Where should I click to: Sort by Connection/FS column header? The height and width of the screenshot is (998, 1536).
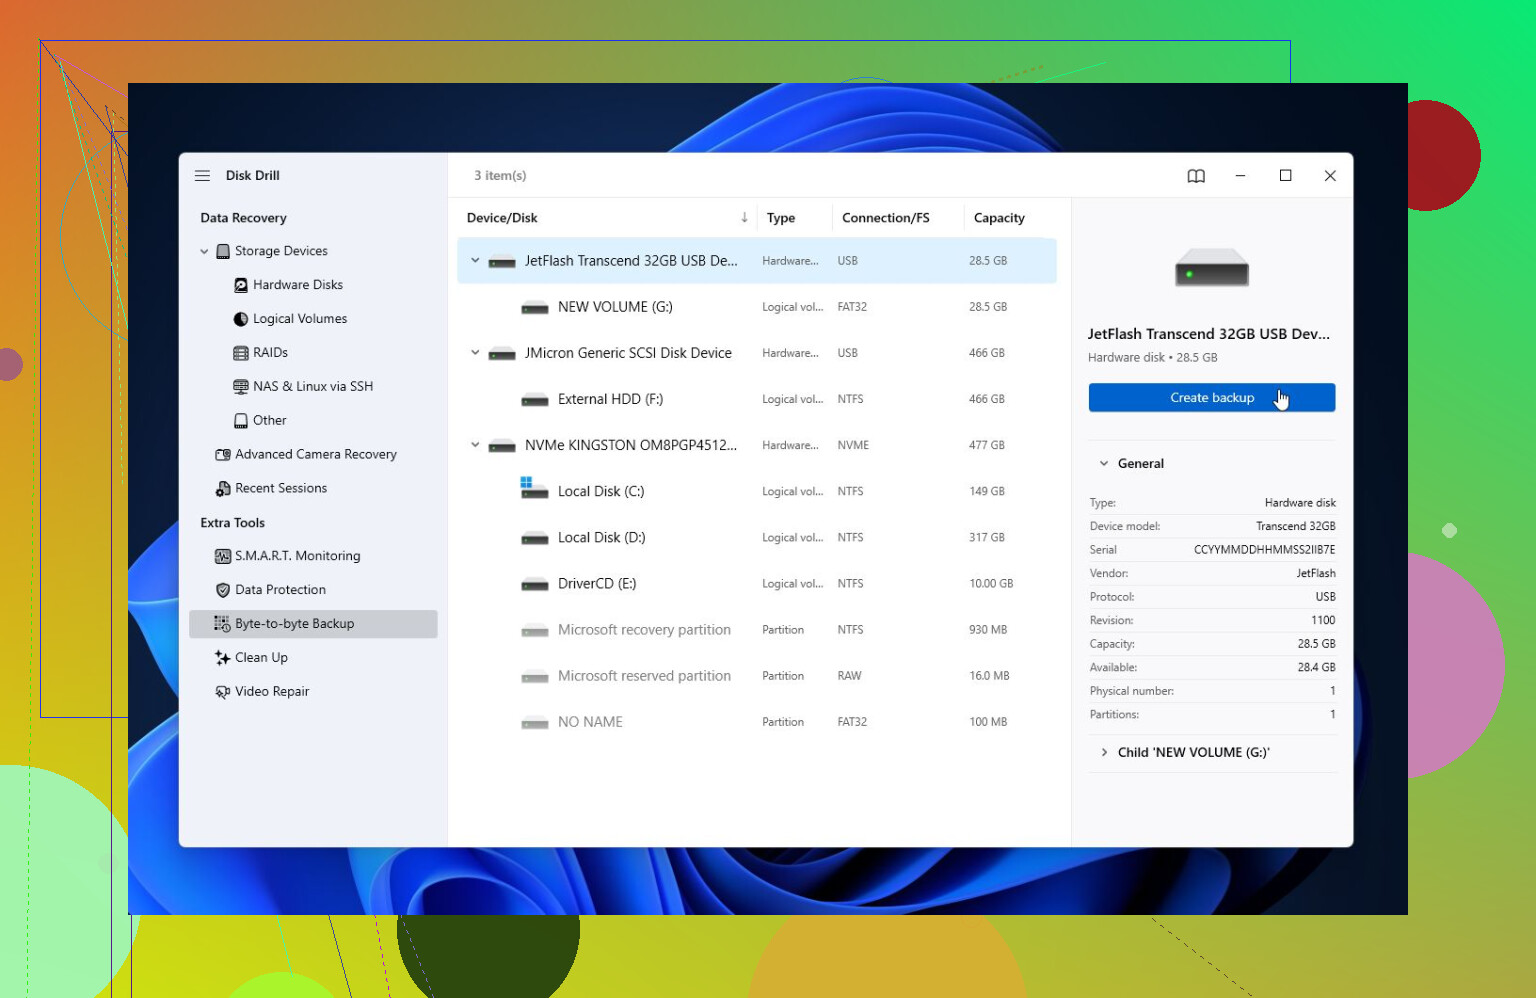click(x=886, y=218)
